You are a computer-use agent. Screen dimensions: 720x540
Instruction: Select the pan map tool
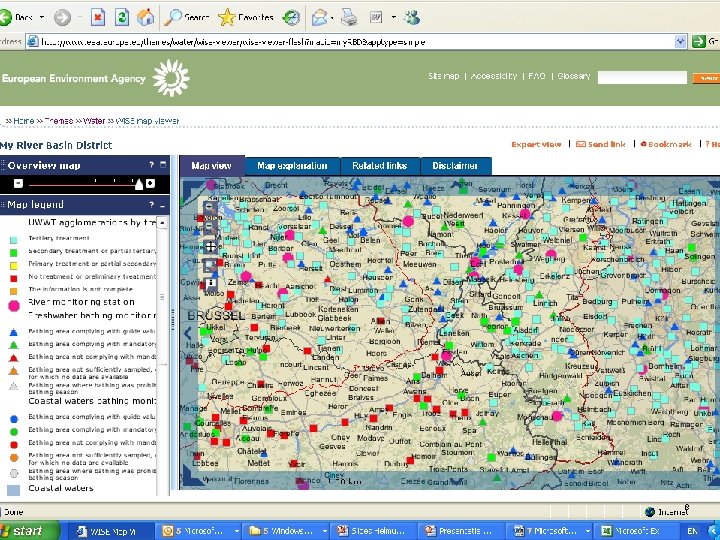tap(210, 246)
